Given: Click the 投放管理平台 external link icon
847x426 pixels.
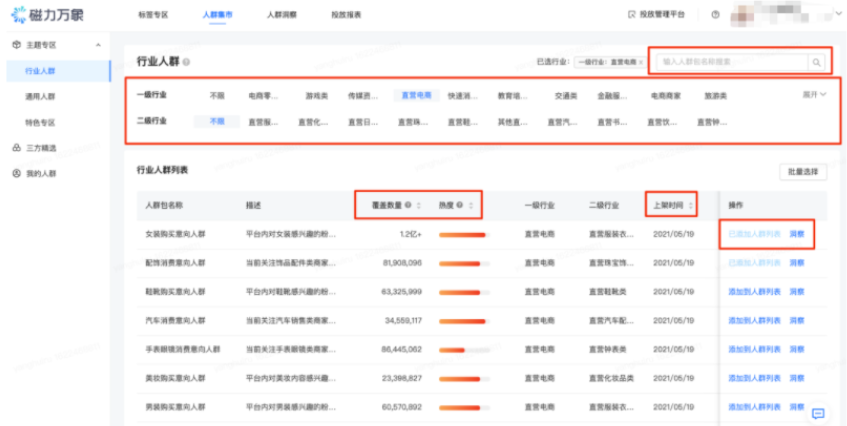Looking at the screenshot, I should (x=631, y=15).
